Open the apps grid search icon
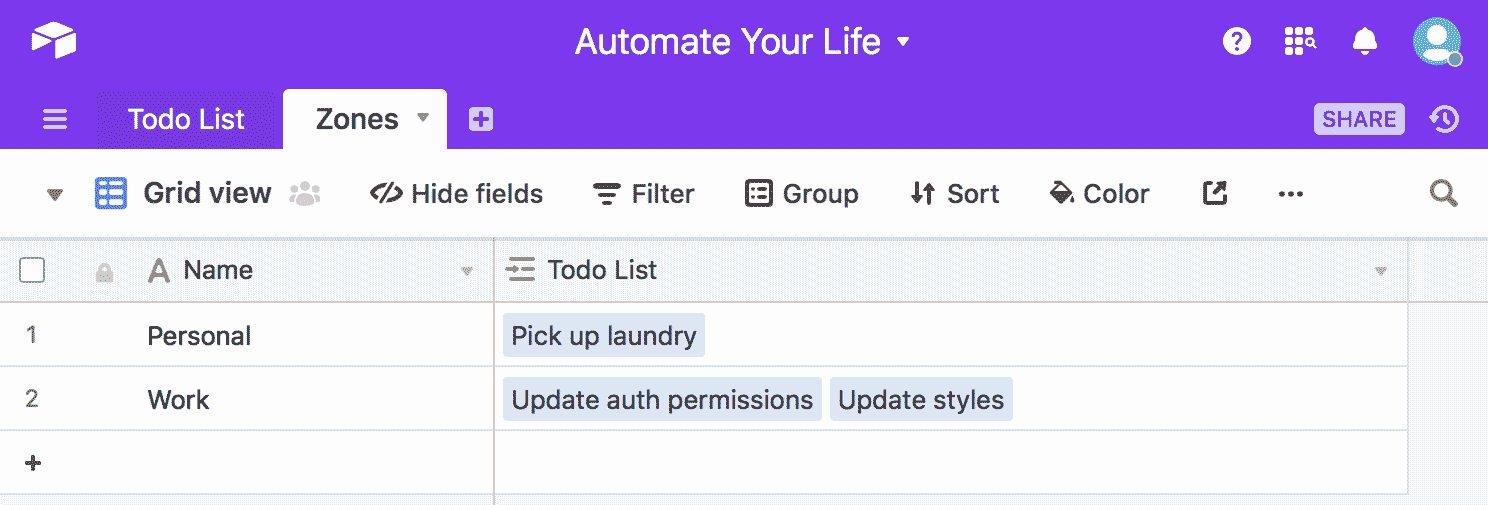 tap(1299, 41)
